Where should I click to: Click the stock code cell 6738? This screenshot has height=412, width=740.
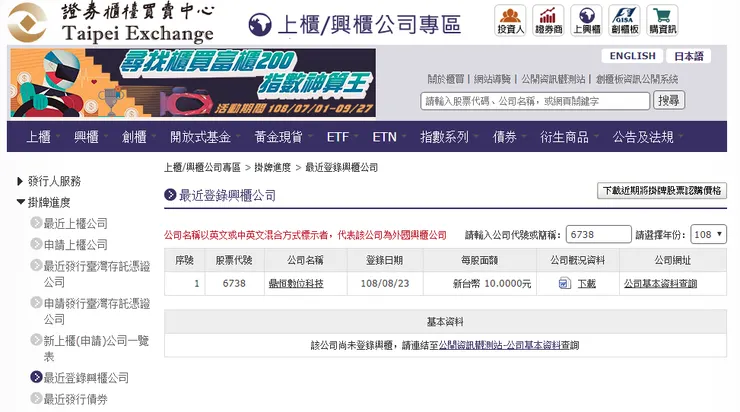coord(234,284)
